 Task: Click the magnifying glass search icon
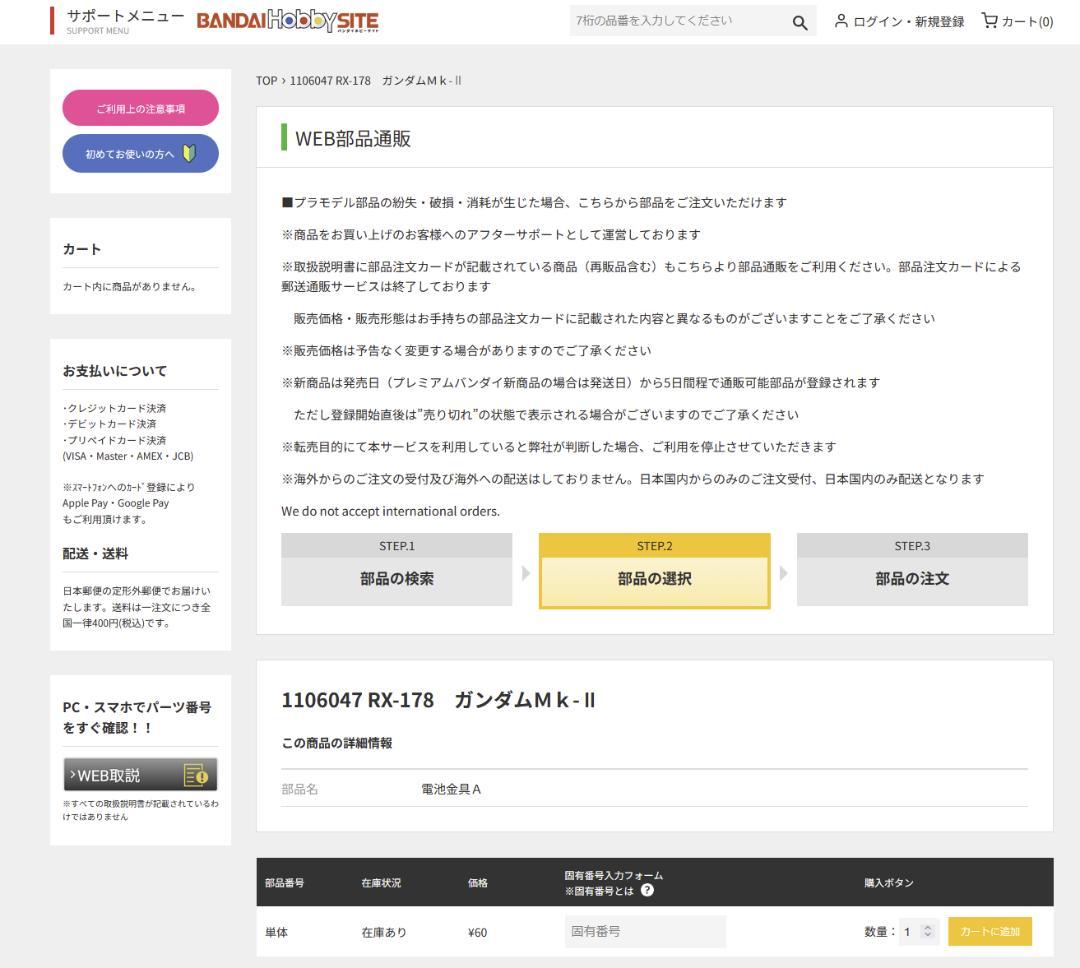799,21
